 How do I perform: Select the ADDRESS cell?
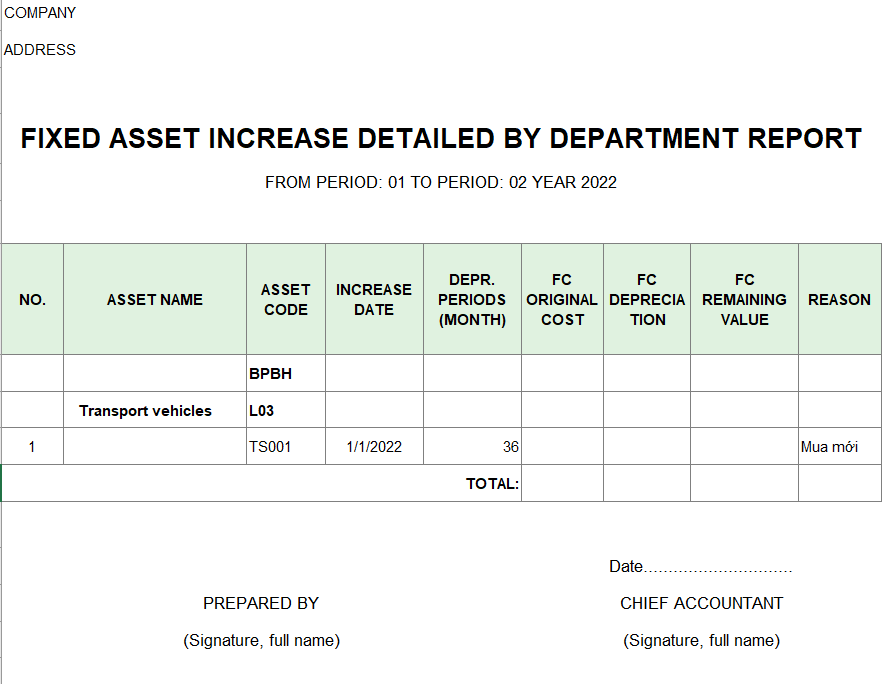40,50
